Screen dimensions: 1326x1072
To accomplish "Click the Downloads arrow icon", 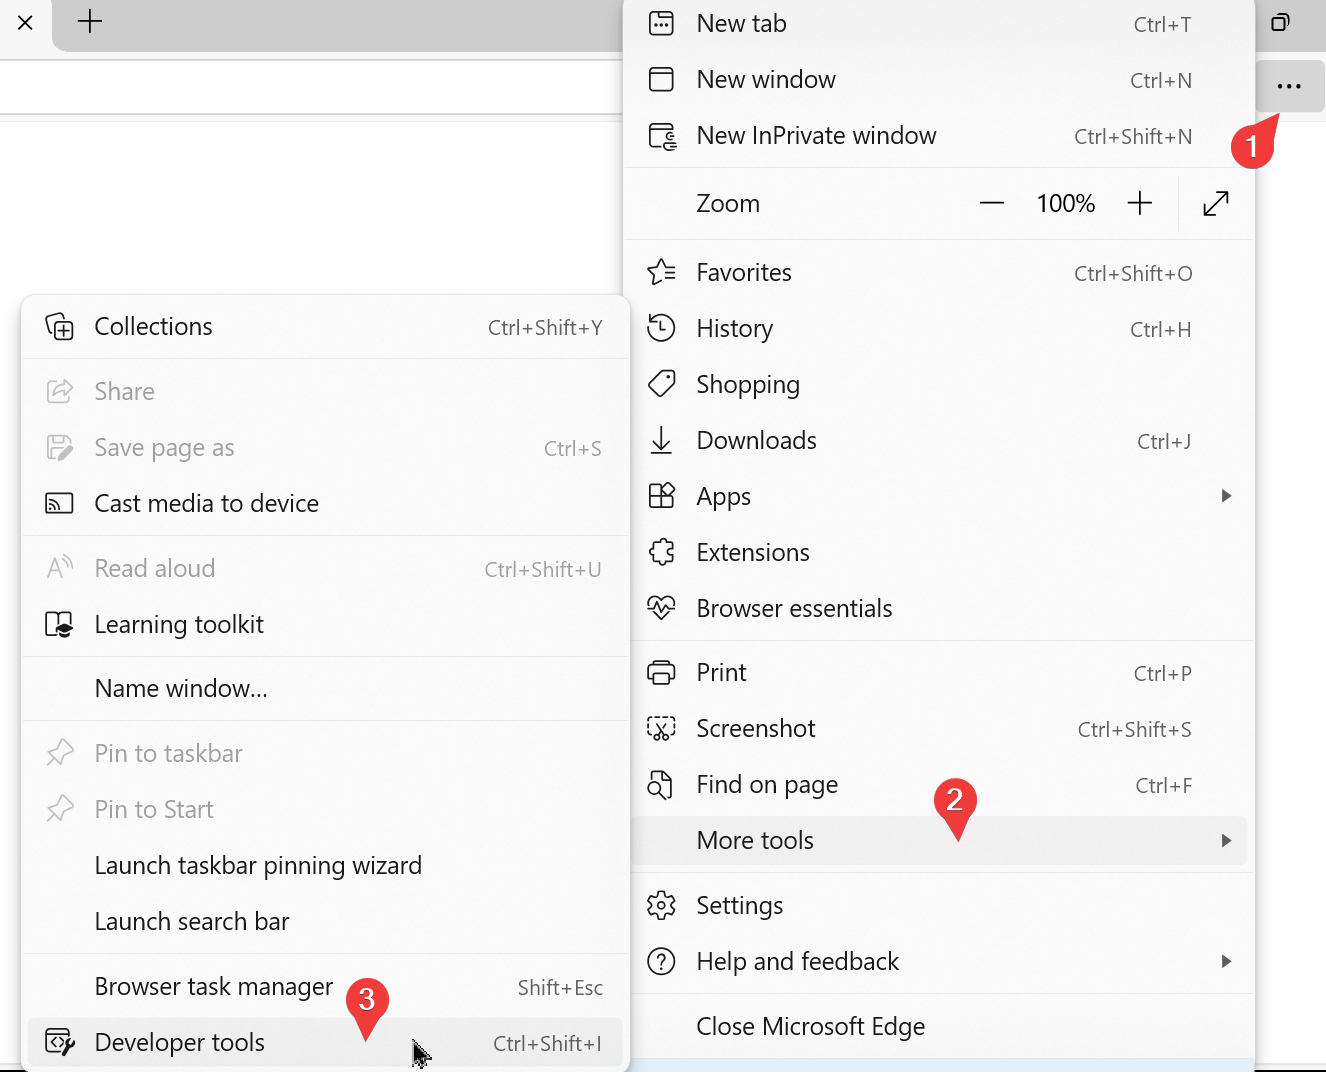I will (x=661, y=440).
